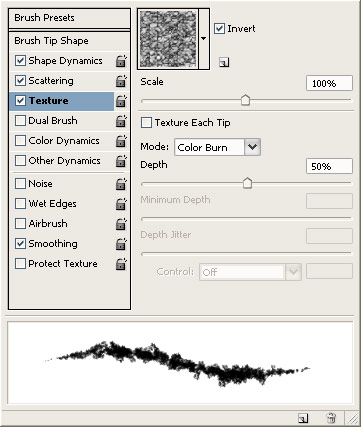Click the Protect Texture label
This screenshot has width=361, height=427.
click(63, 264)
